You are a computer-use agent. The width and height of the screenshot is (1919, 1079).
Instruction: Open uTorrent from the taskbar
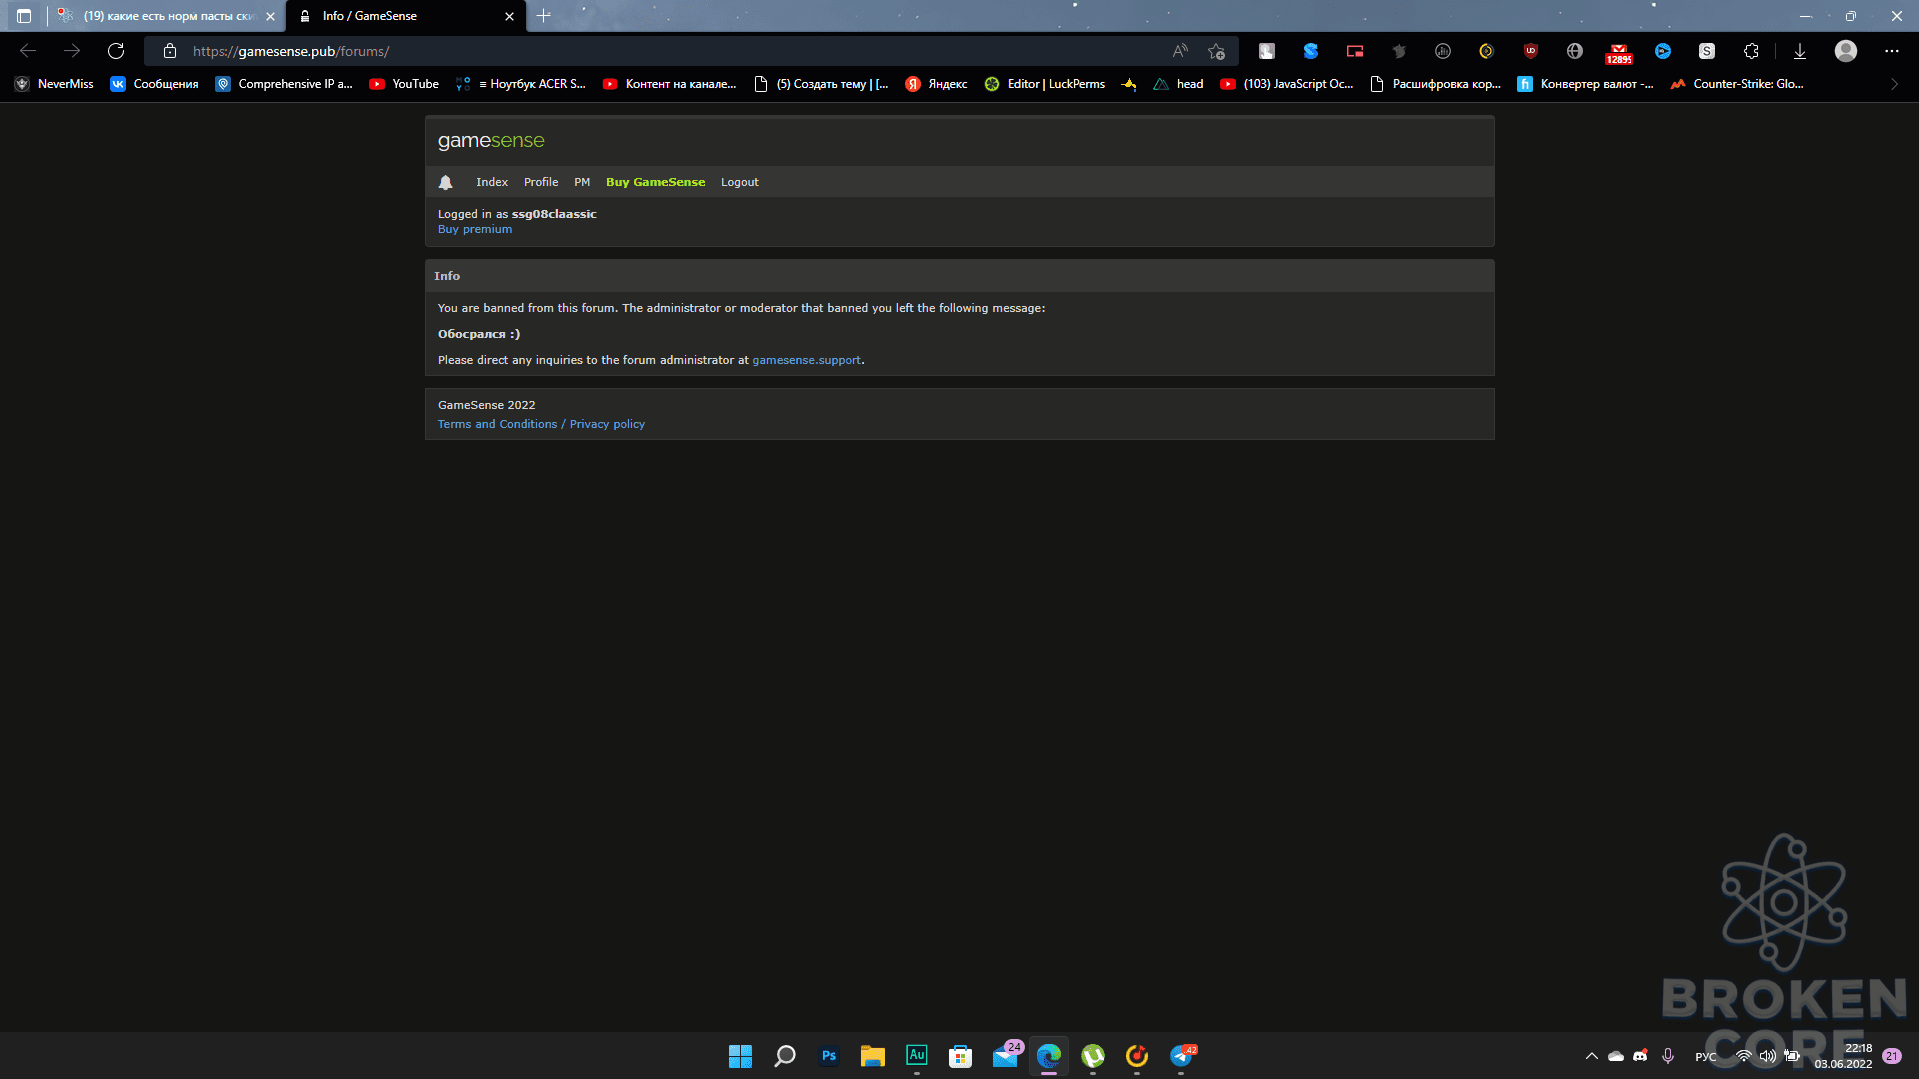1093,1056
